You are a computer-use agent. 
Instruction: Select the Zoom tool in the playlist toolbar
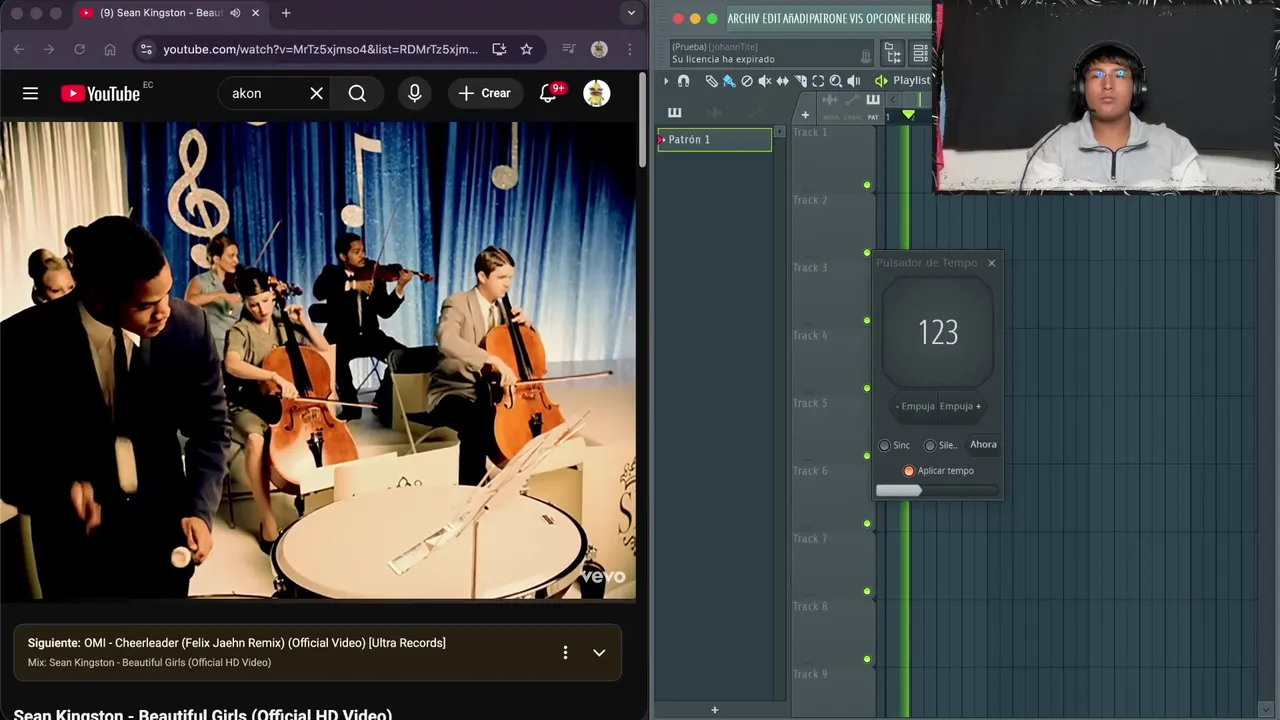point(836,81)
